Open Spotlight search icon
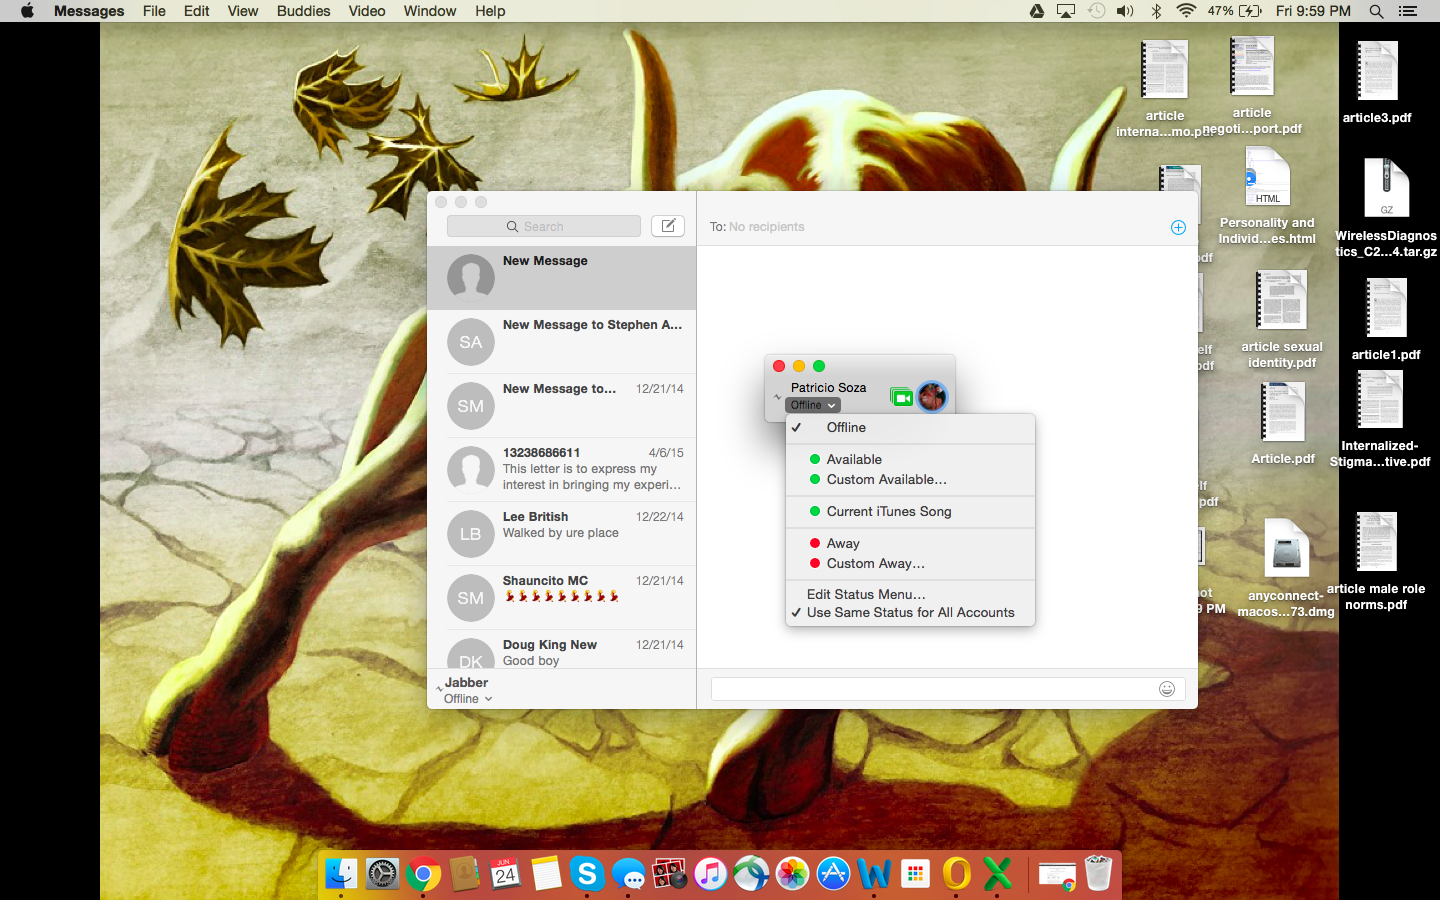Screen dimensions: 1440x900 pos(1376,11)
